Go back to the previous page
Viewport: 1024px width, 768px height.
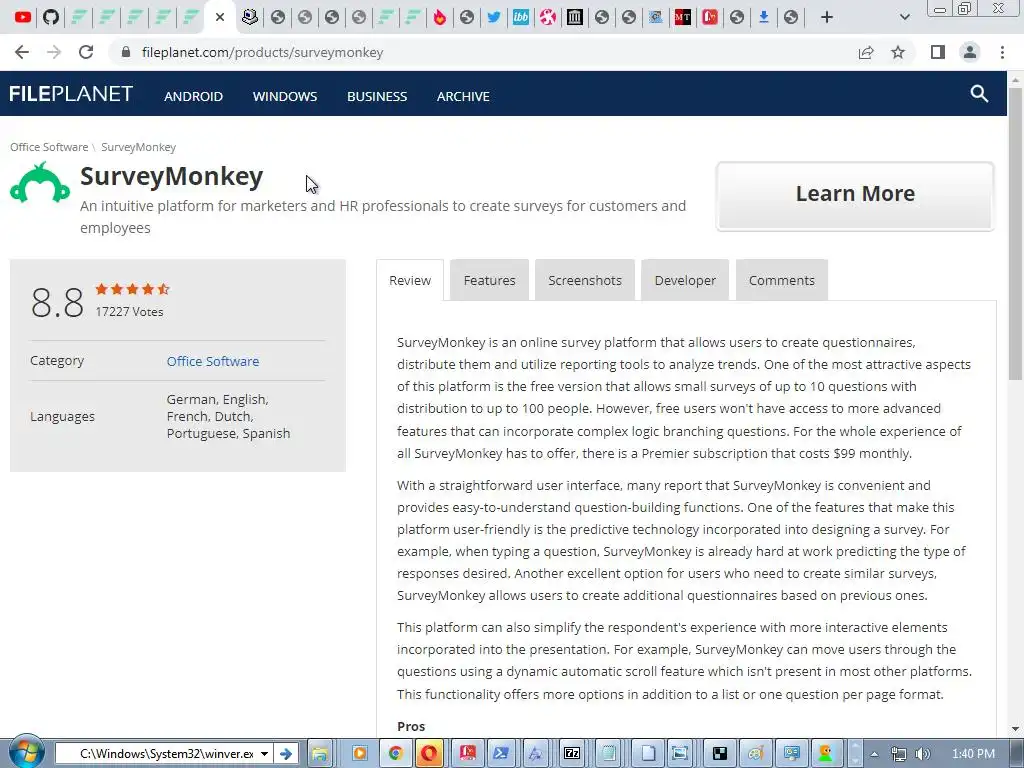point(22,52)
